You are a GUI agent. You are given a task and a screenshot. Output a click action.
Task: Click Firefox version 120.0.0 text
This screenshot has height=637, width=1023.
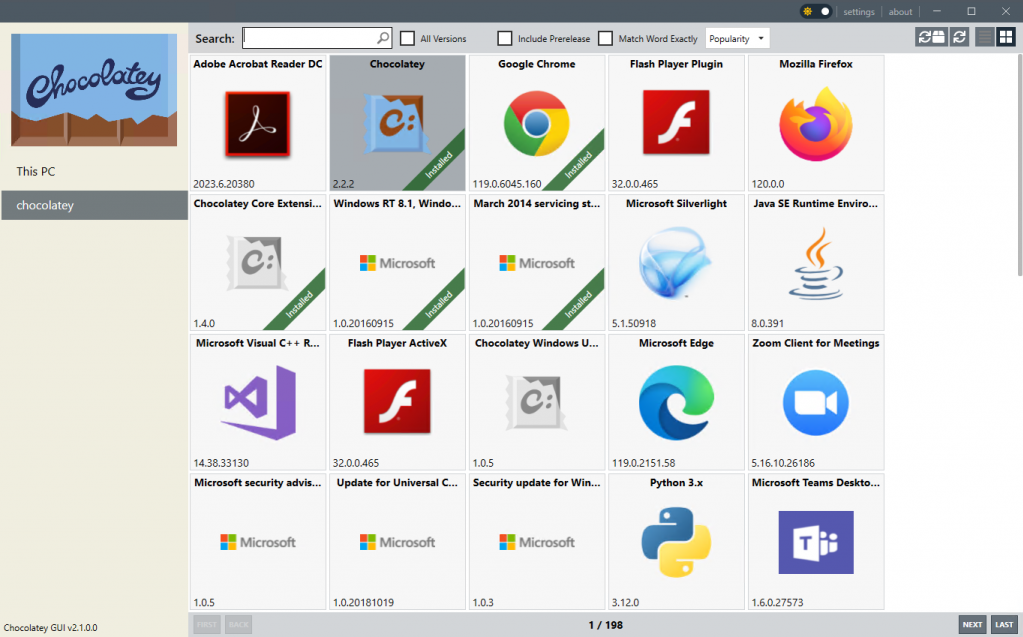pos(768,184)
